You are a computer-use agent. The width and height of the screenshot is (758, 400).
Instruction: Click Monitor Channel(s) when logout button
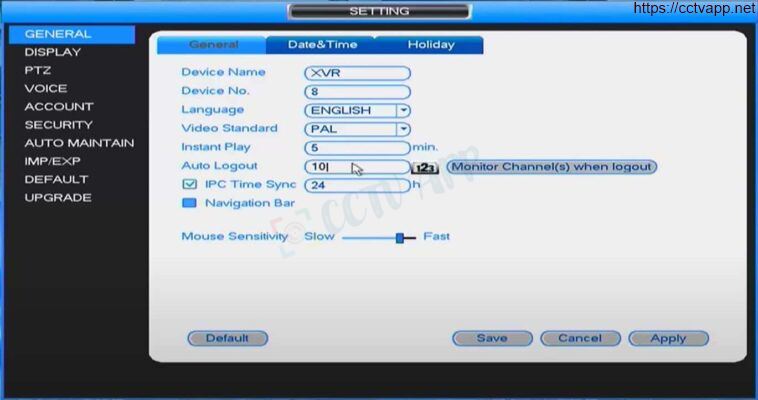tap(551, 167)
